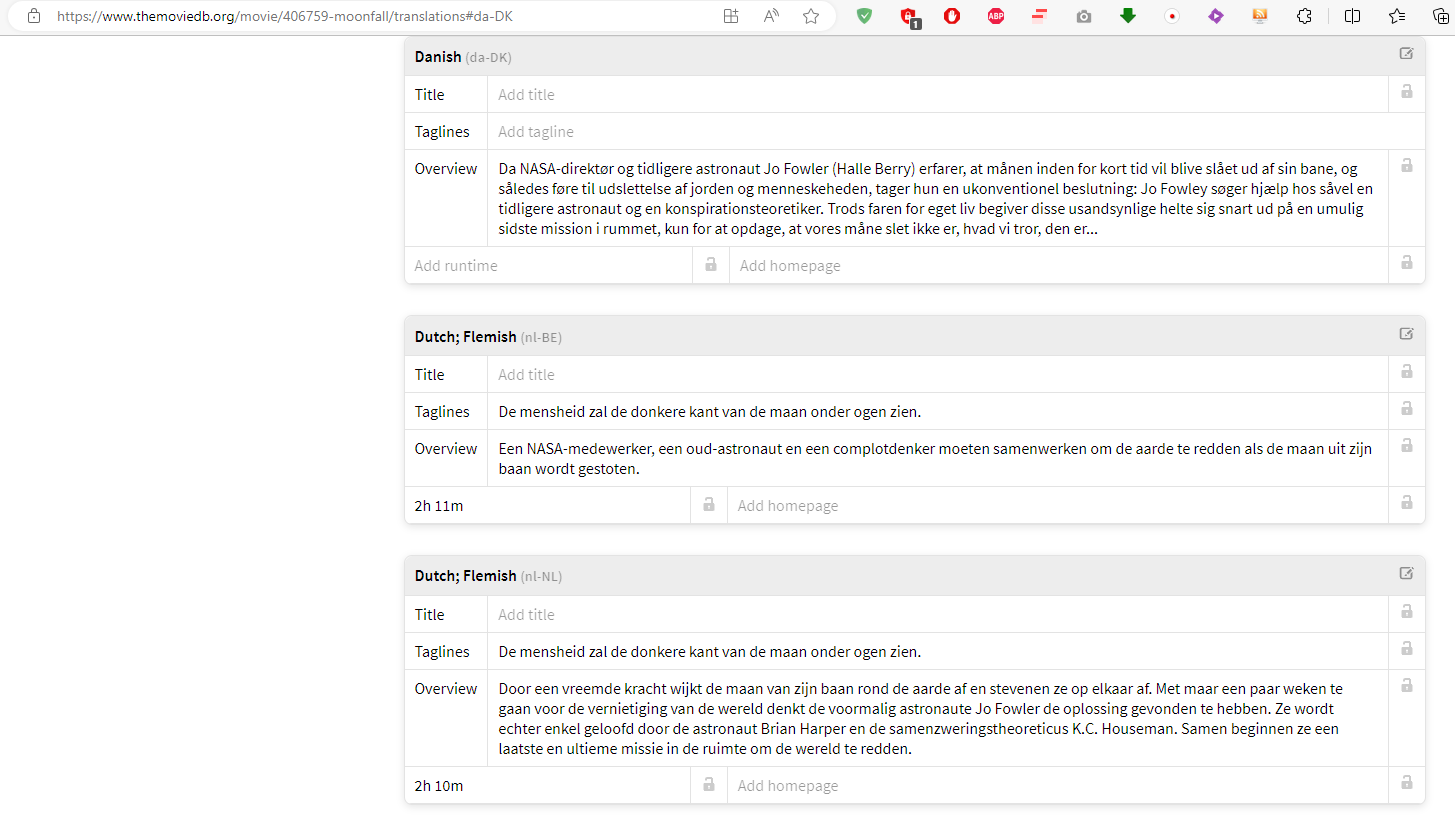Screen dimensions: 1455x816
Task: Open the Read aloud icon in address bar
Action: click(x=771, y=16)
